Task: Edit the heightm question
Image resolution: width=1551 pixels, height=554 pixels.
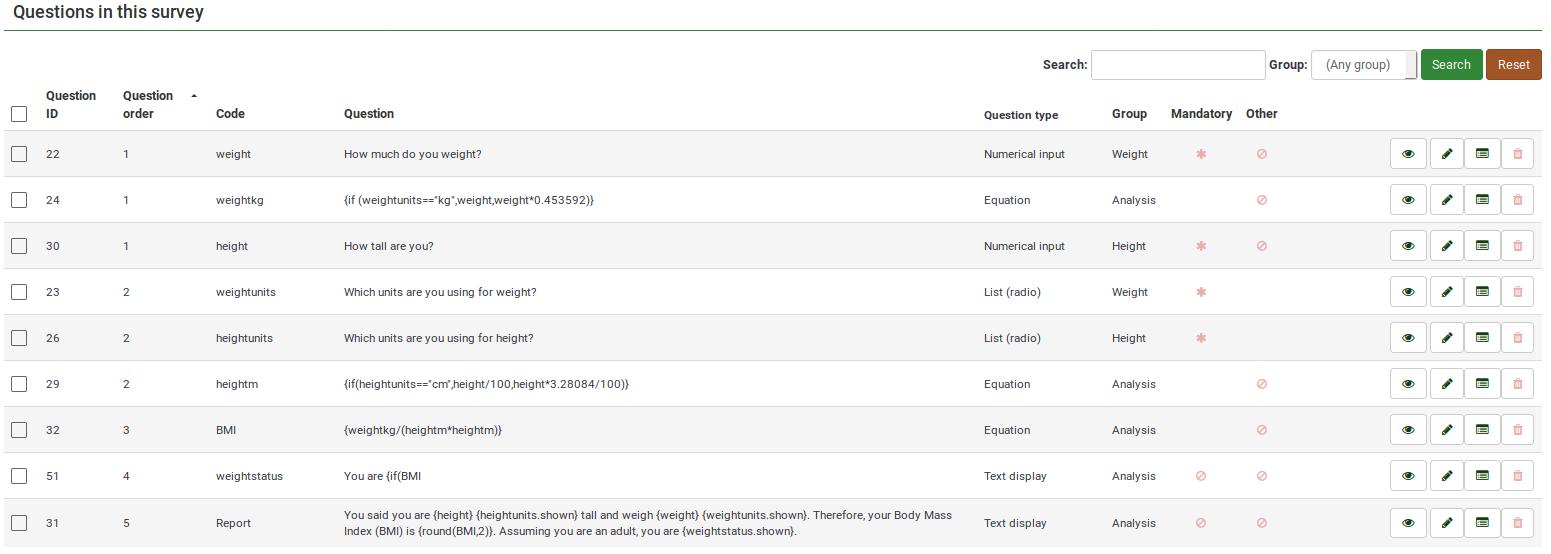Action: (x=1446, y=384)
